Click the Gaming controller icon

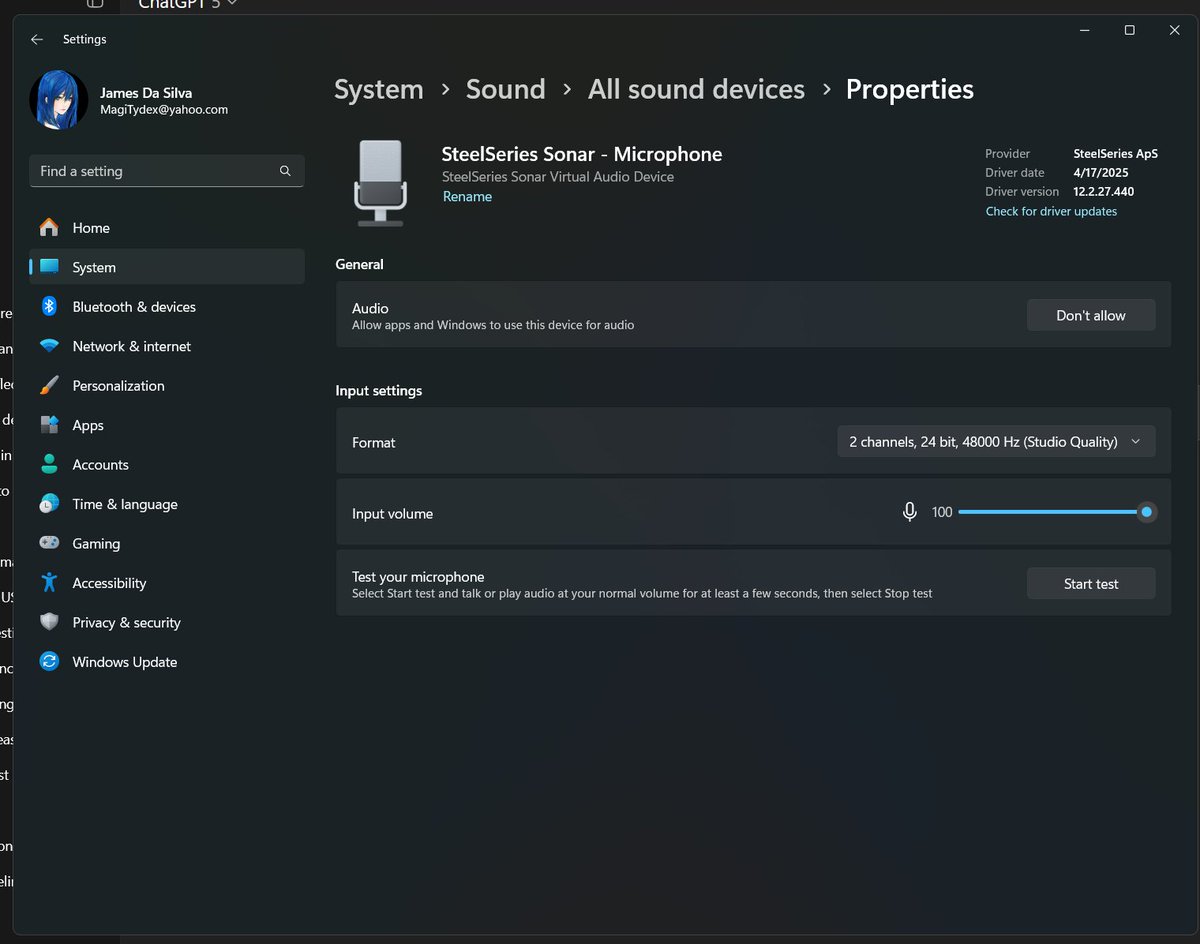pos(49,543)
